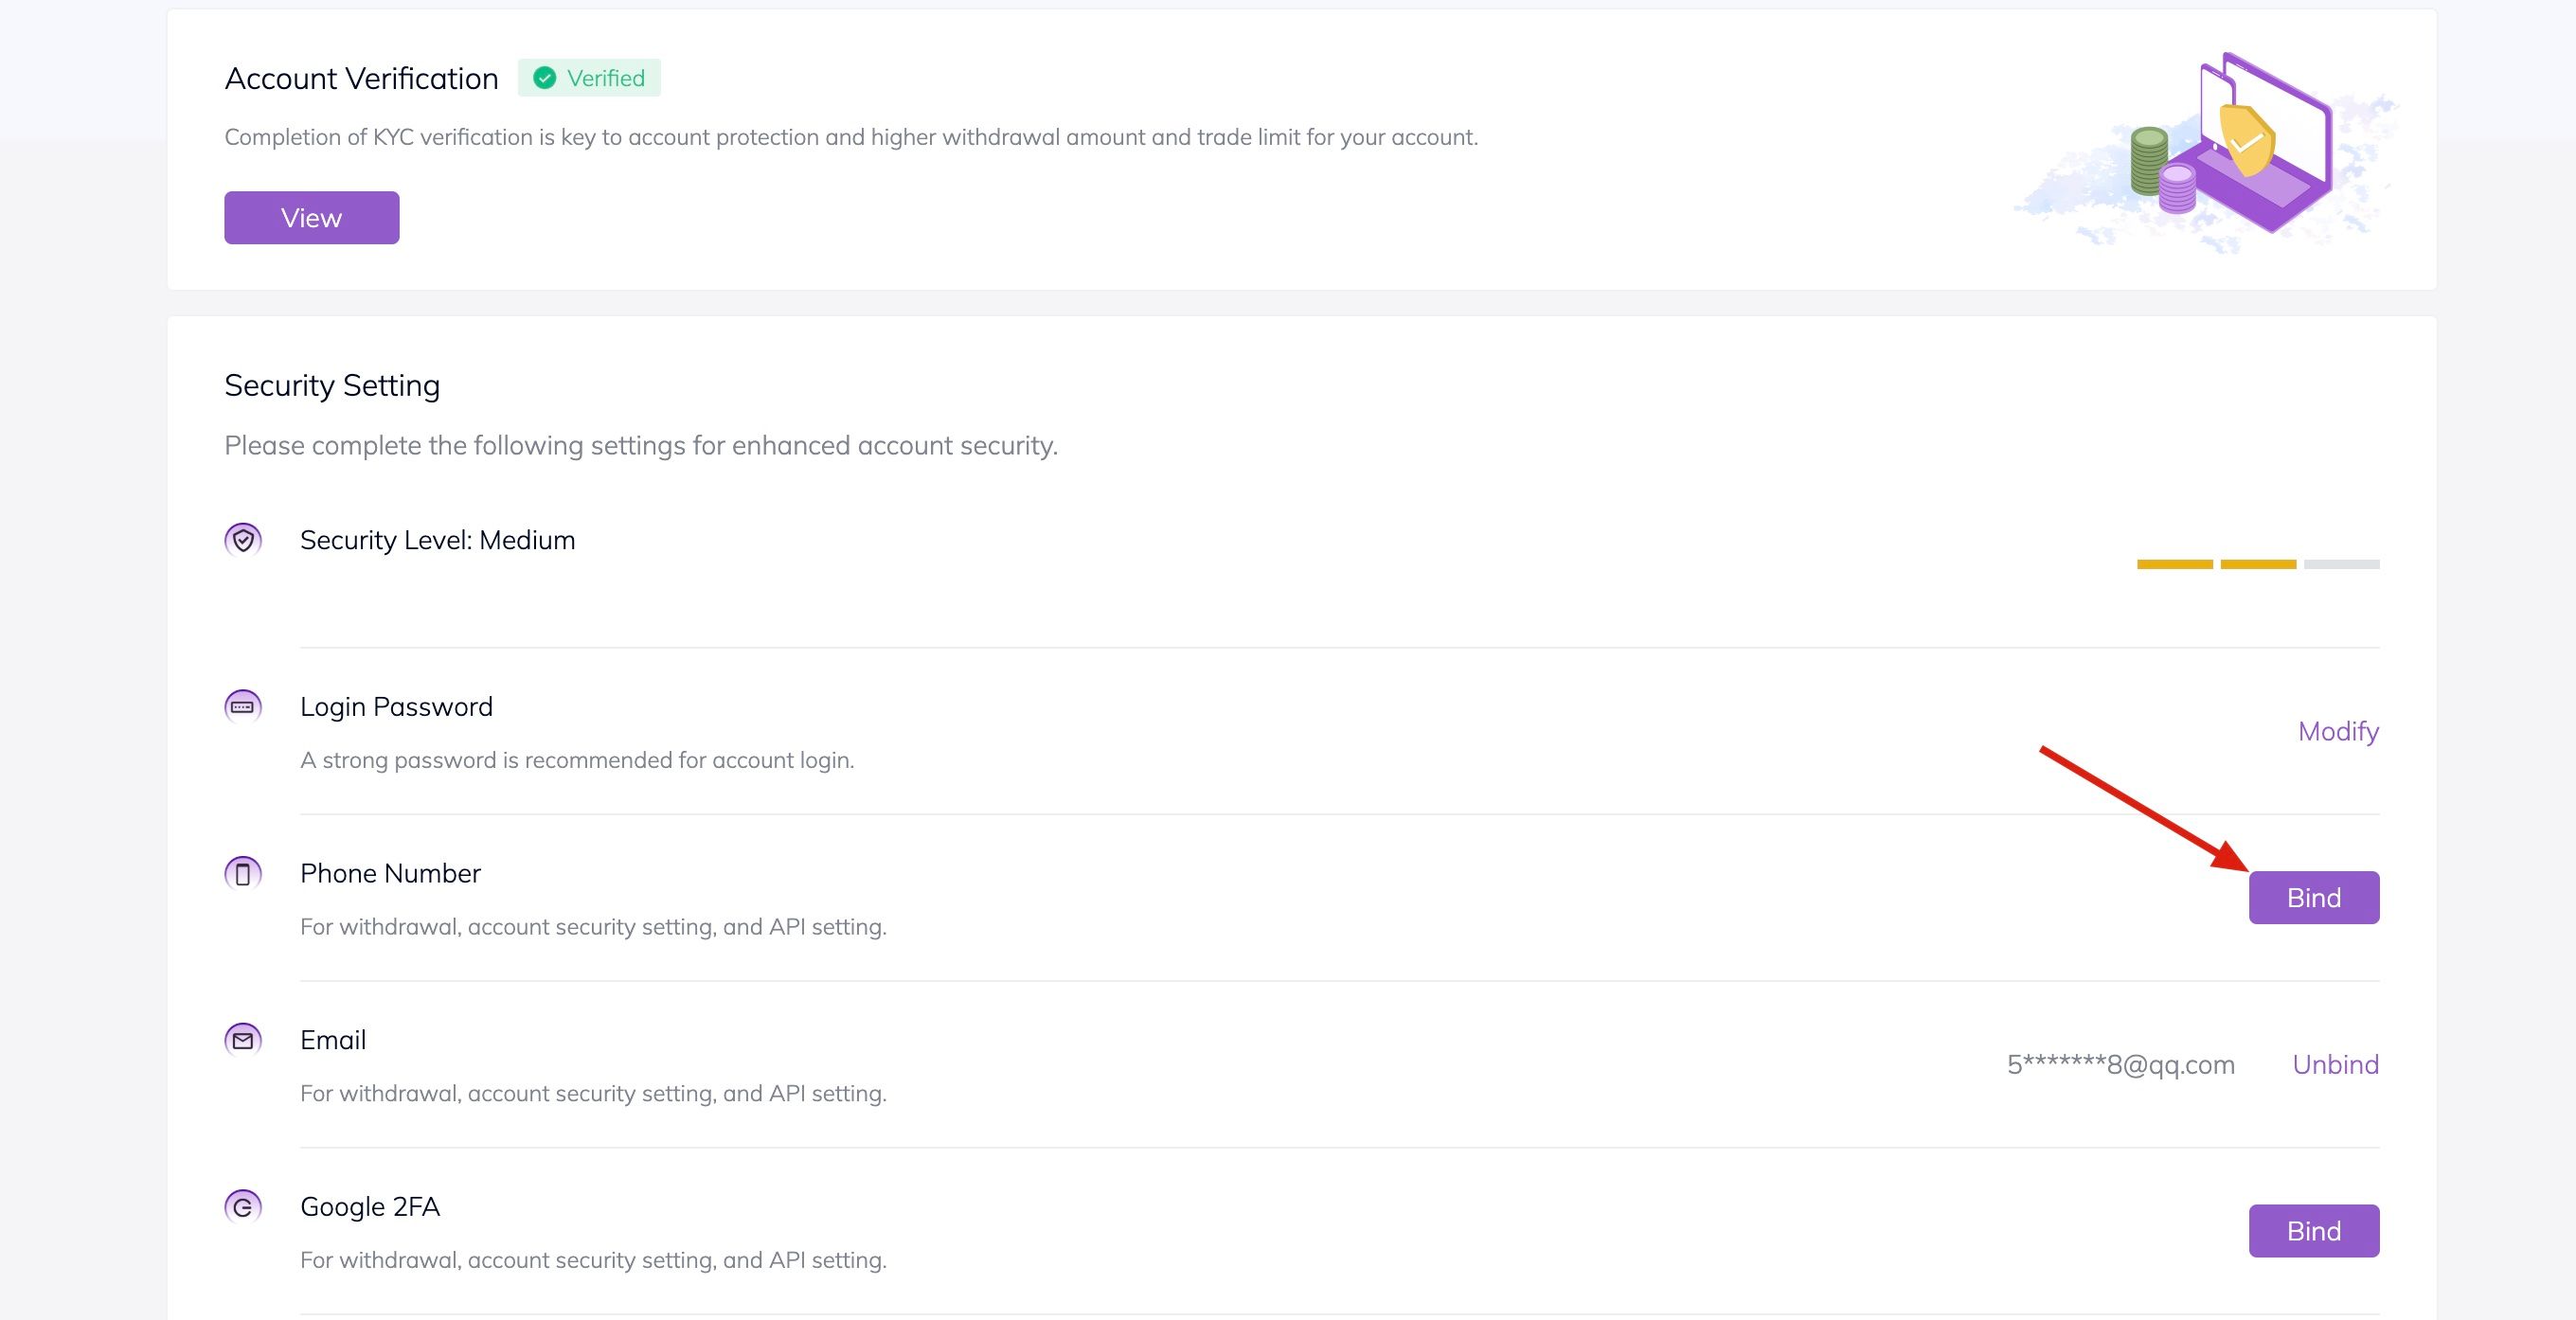
Task: Click the Account Verification title
Action: coord(361,78)
